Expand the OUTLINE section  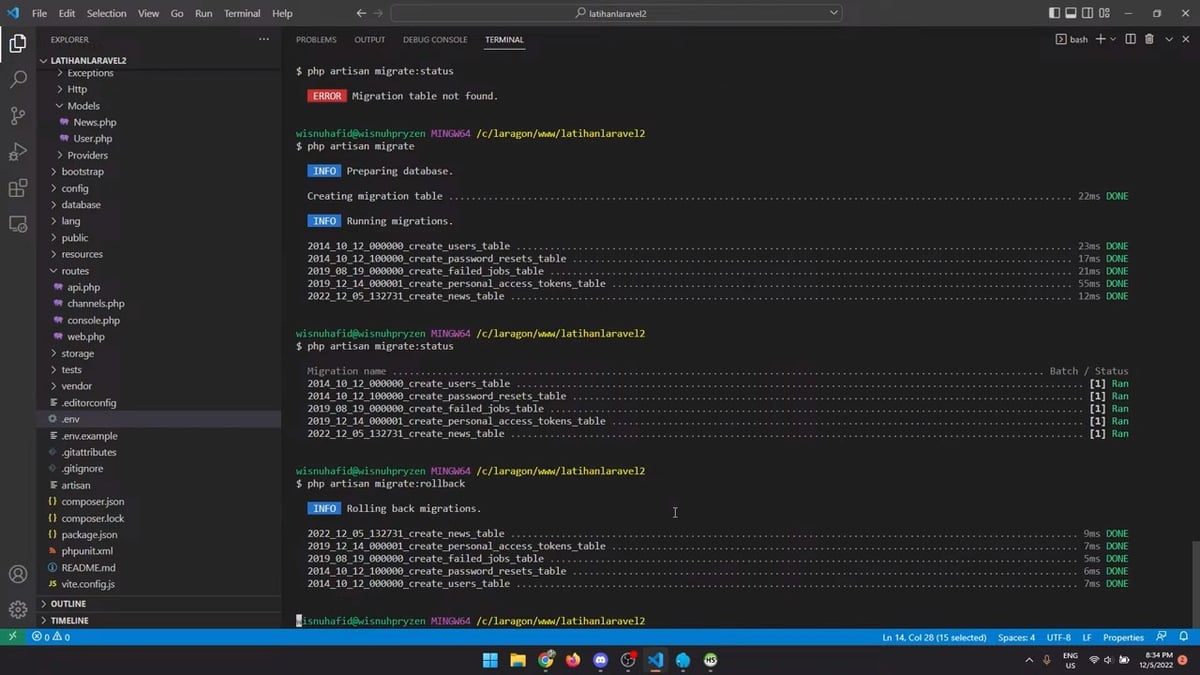point(44,604)
